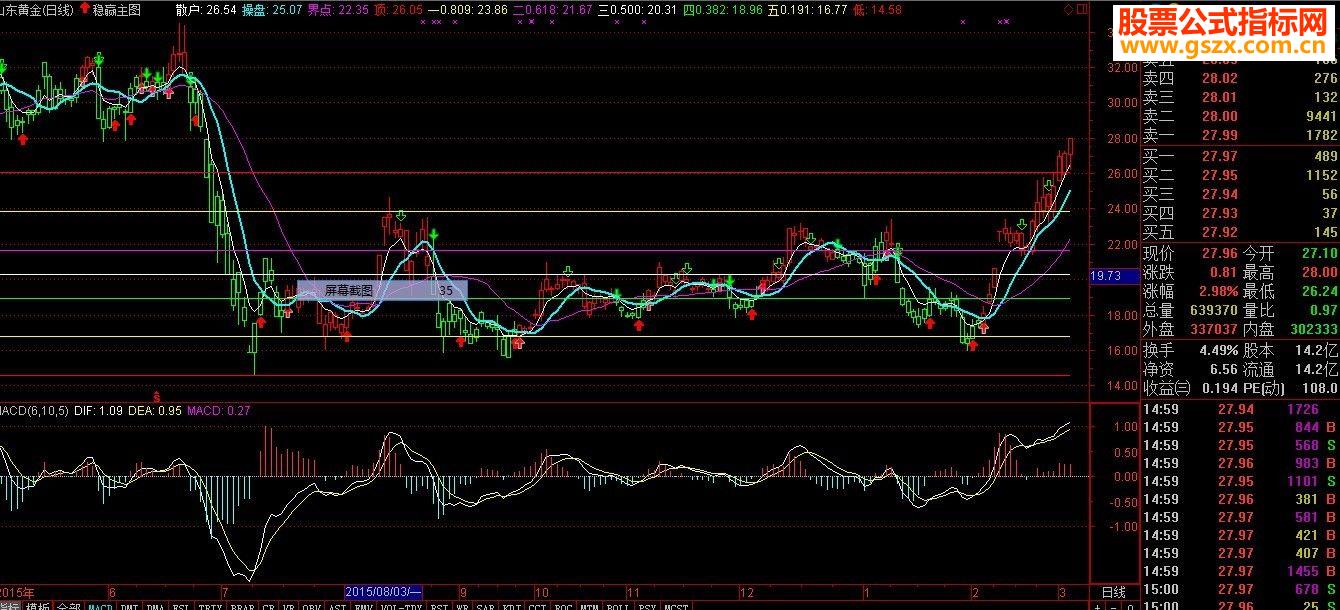Click the 低: 14.58 readout

[x=879, y=9]
